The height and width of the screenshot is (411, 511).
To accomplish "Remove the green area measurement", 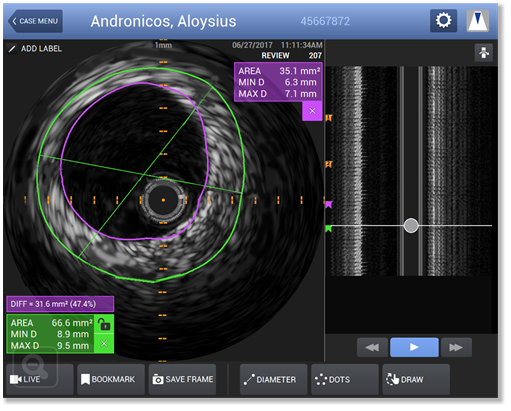I will (x=104, y=343).
